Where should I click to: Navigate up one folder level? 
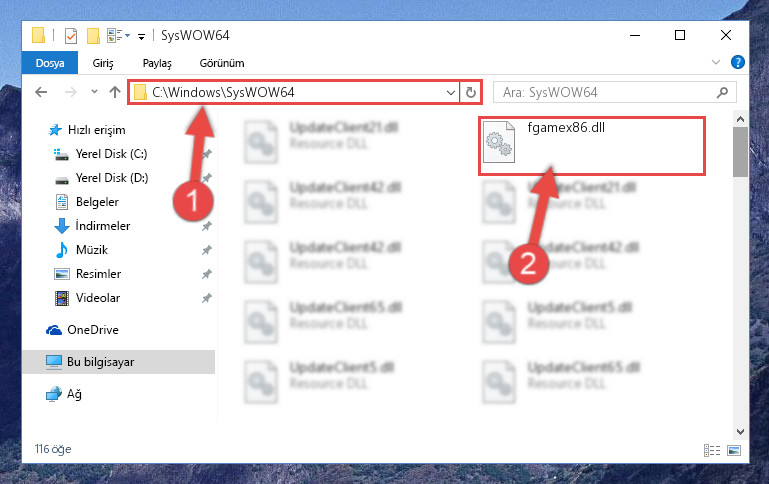click(115, 92)
